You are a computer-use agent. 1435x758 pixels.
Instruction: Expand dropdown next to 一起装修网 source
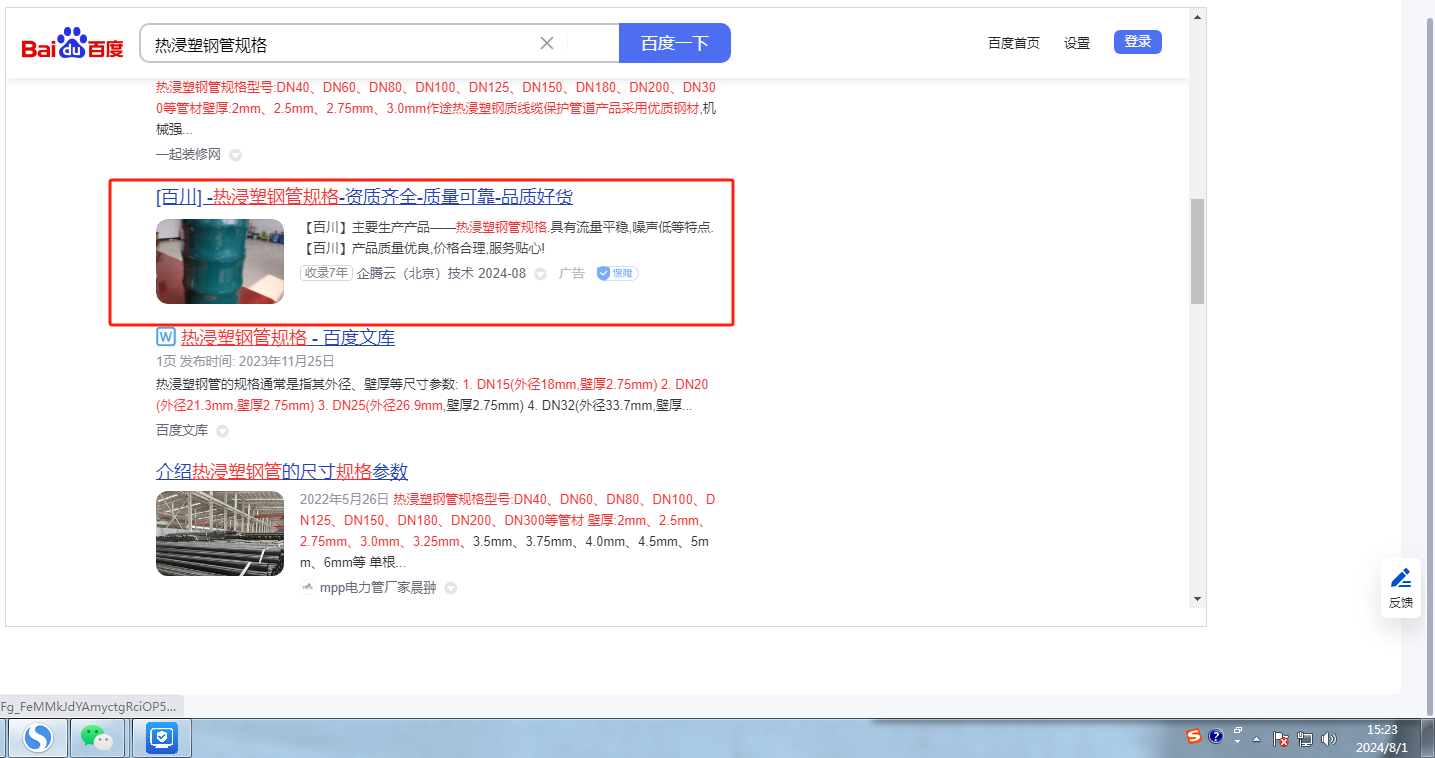tap(235, 155)
